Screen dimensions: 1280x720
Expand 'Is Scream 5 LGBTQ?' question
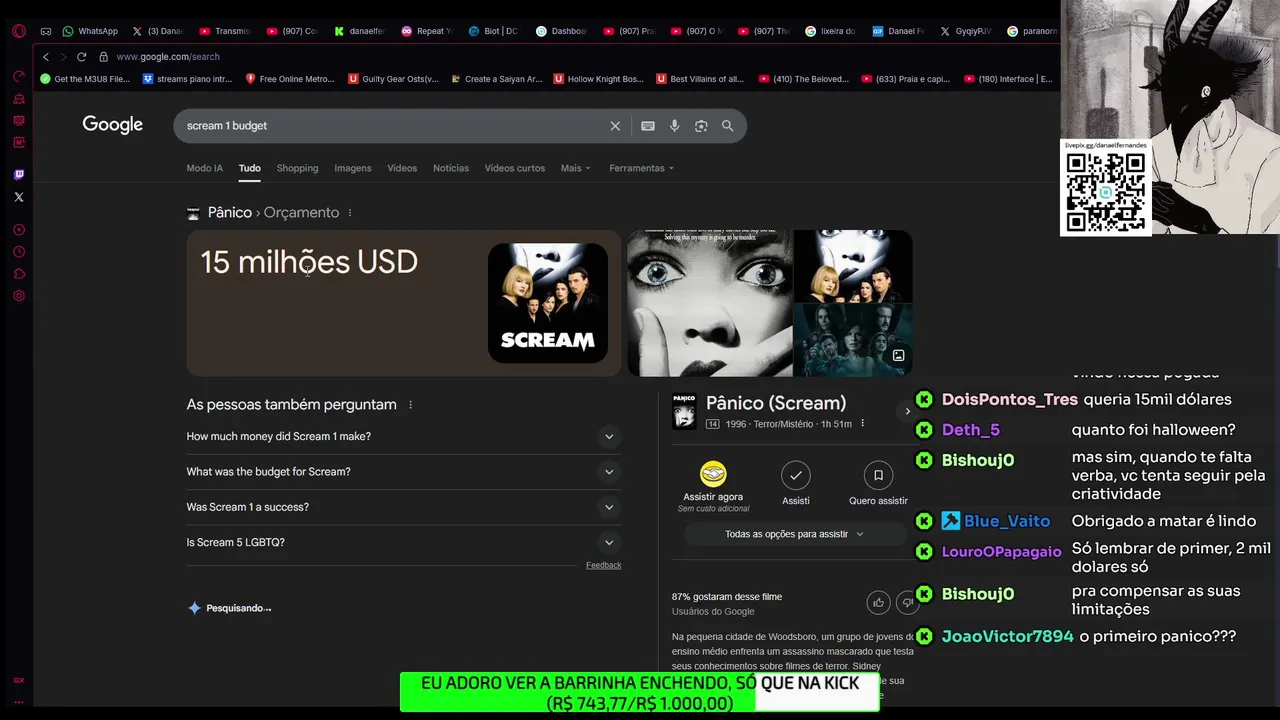click(403, 542)
